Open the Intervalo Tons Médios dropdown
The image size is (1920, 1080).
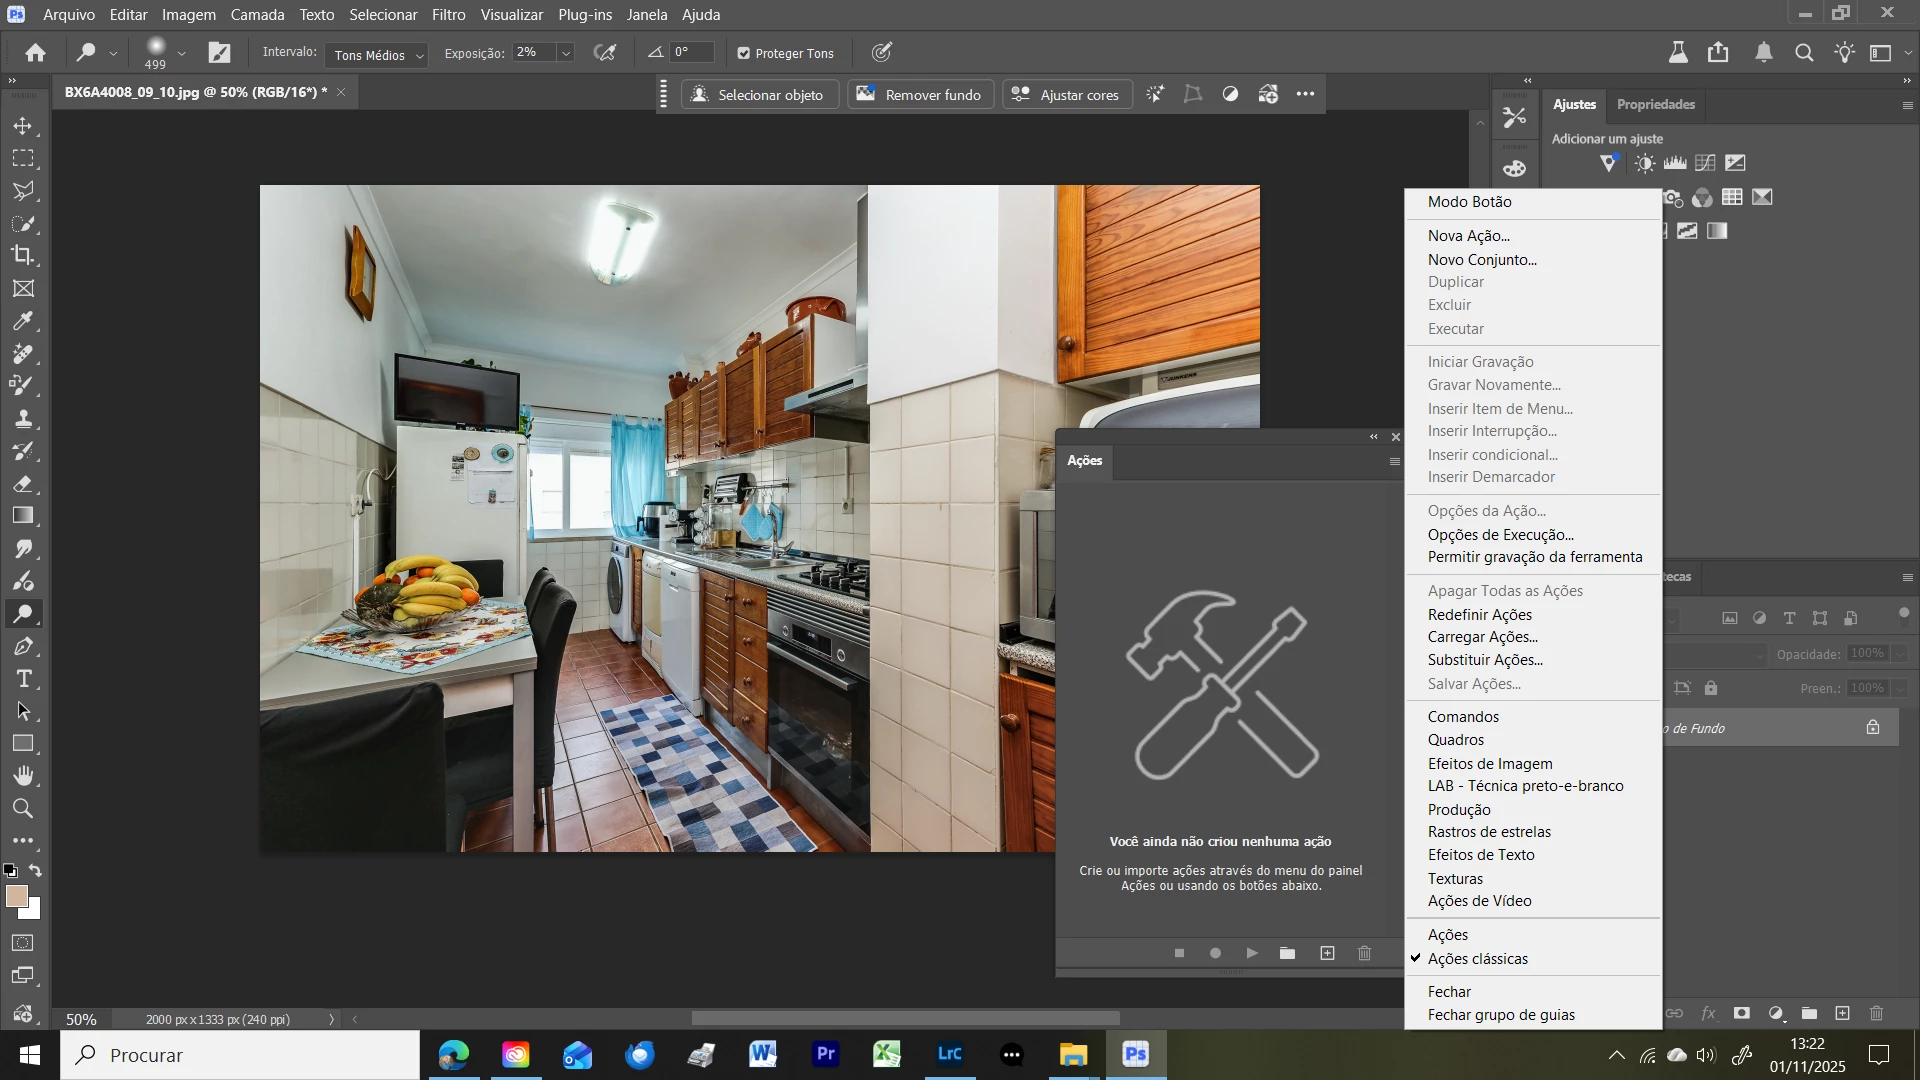377,55
